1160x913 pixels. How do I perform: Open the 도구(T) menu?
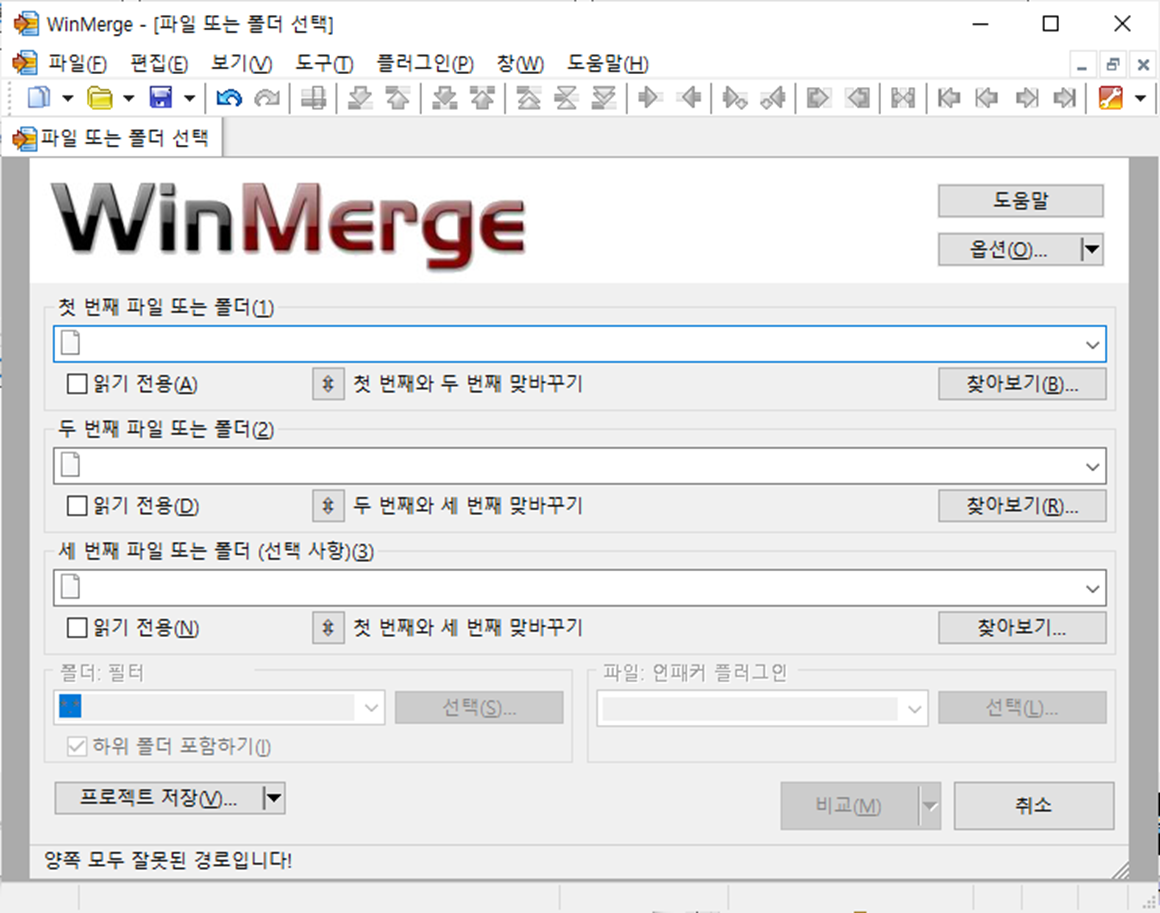click(325, 64)
